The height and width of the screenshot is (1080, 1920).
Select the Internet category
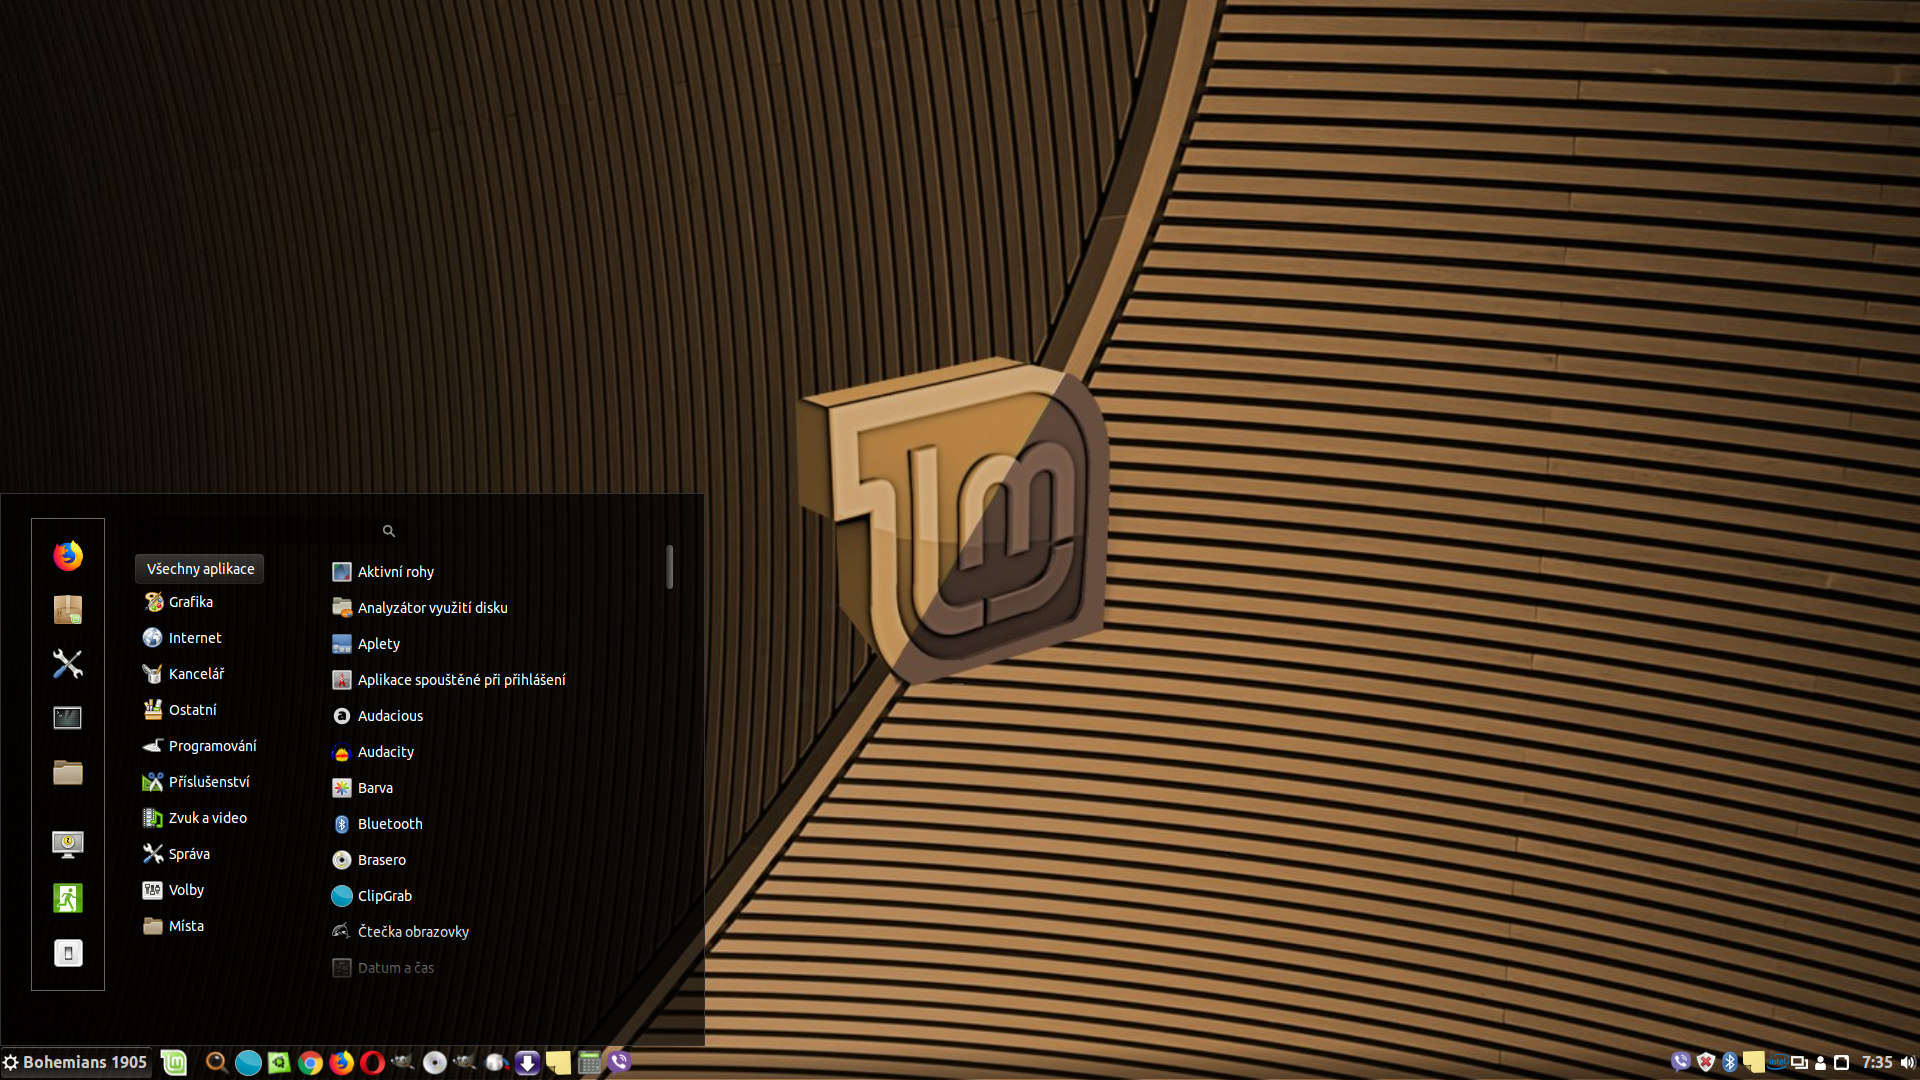click(195, 638)
